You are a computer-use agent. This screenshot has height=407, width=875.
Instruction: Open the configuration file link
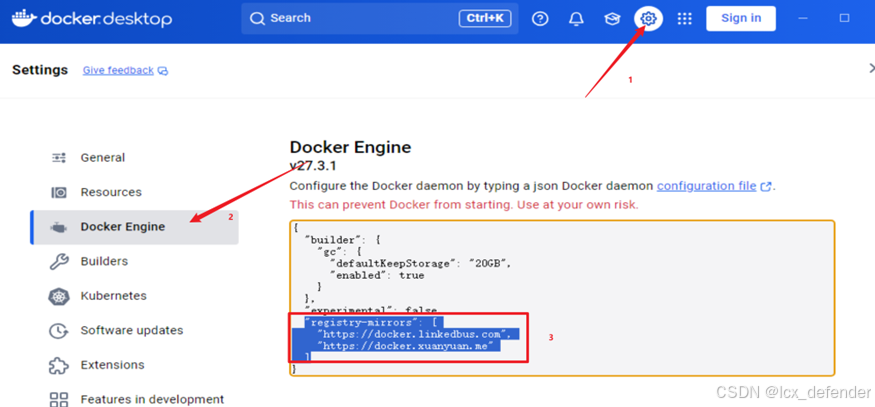pos(706,186)
